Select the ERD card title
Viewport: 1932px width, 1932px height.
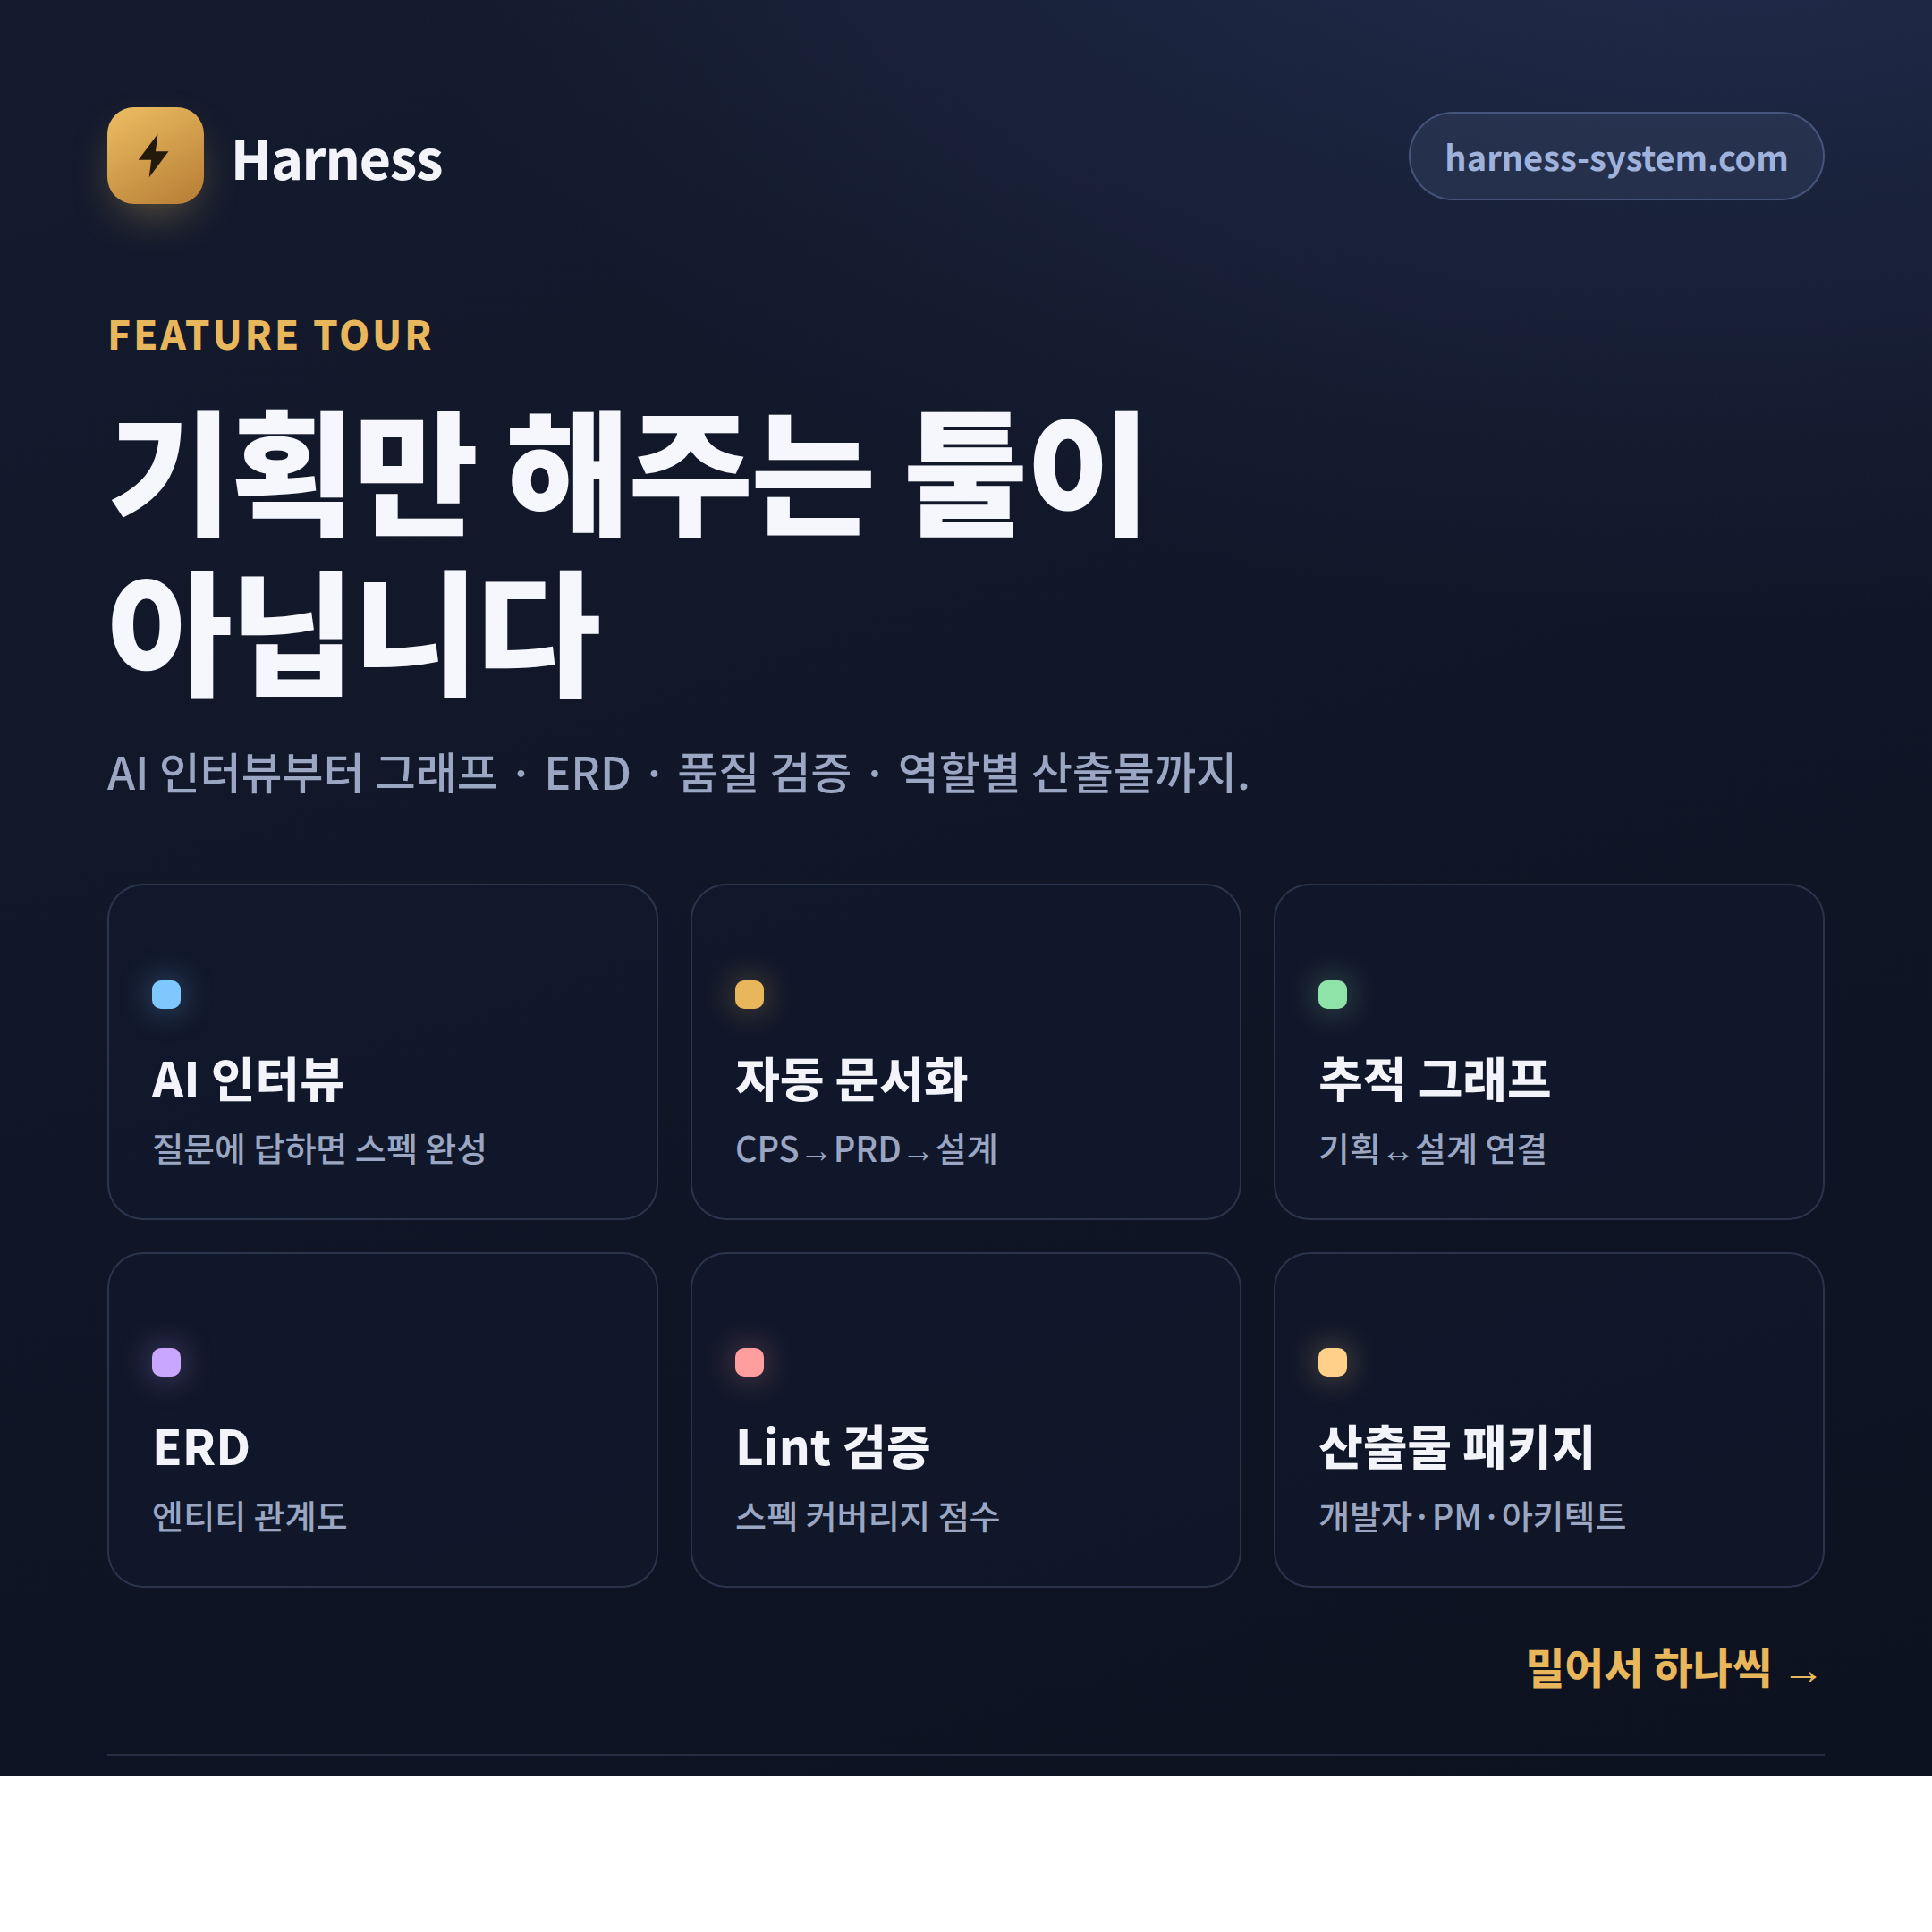click(x=201, y=1447)
